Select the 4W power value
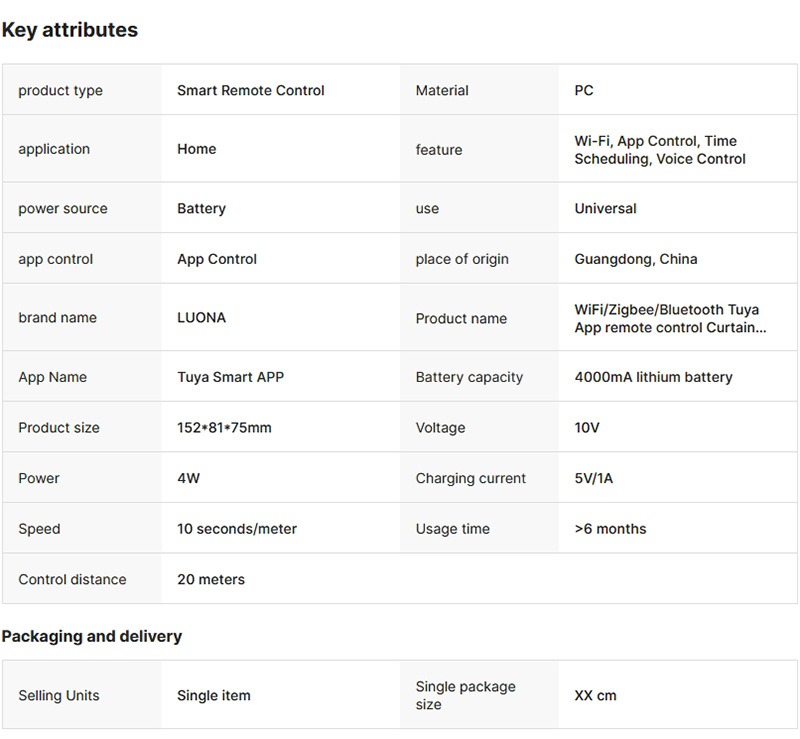This screenshot has height=739, width=800. (189, 478)
